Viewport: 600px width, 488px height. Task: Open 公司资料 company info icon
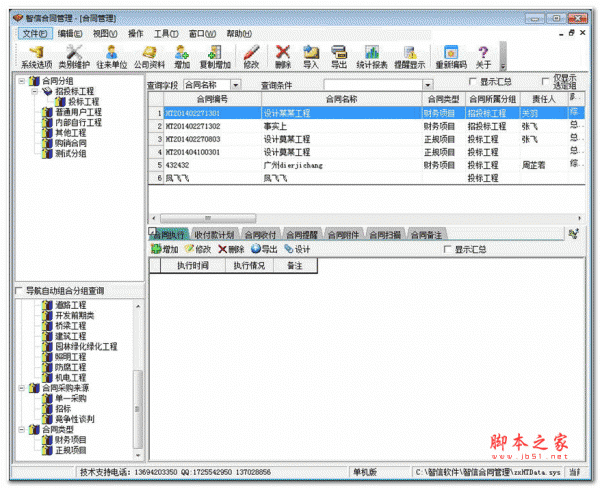[149, 57]
